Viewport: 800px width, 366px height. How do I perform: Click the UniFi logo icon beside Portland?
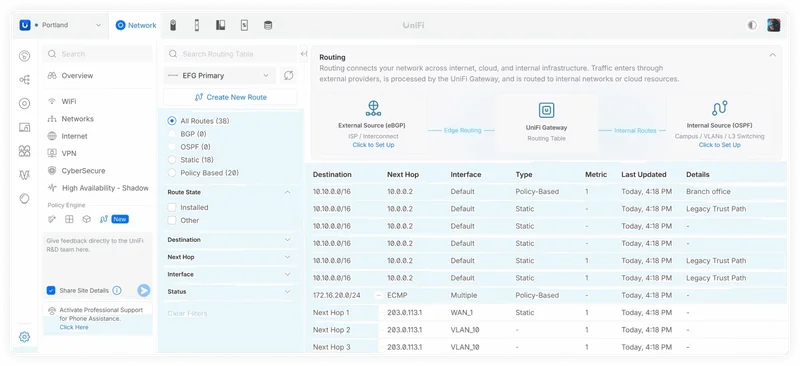25,25
